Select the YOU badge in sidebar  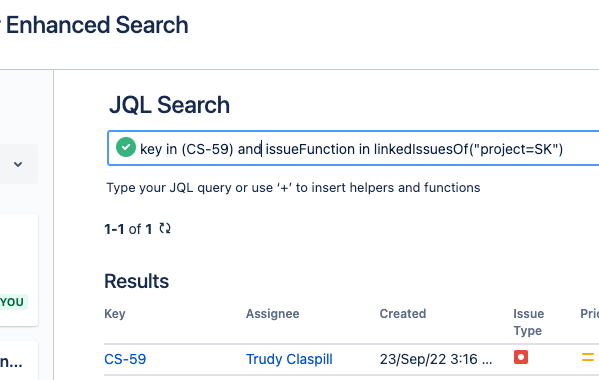tap(13, 302)
